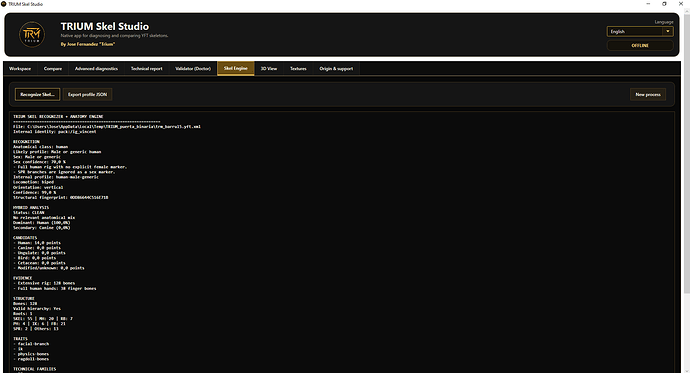The width and height of the screenshot is (690, 373).
Task: Open the Compare tab
Action: click(53, 69)
